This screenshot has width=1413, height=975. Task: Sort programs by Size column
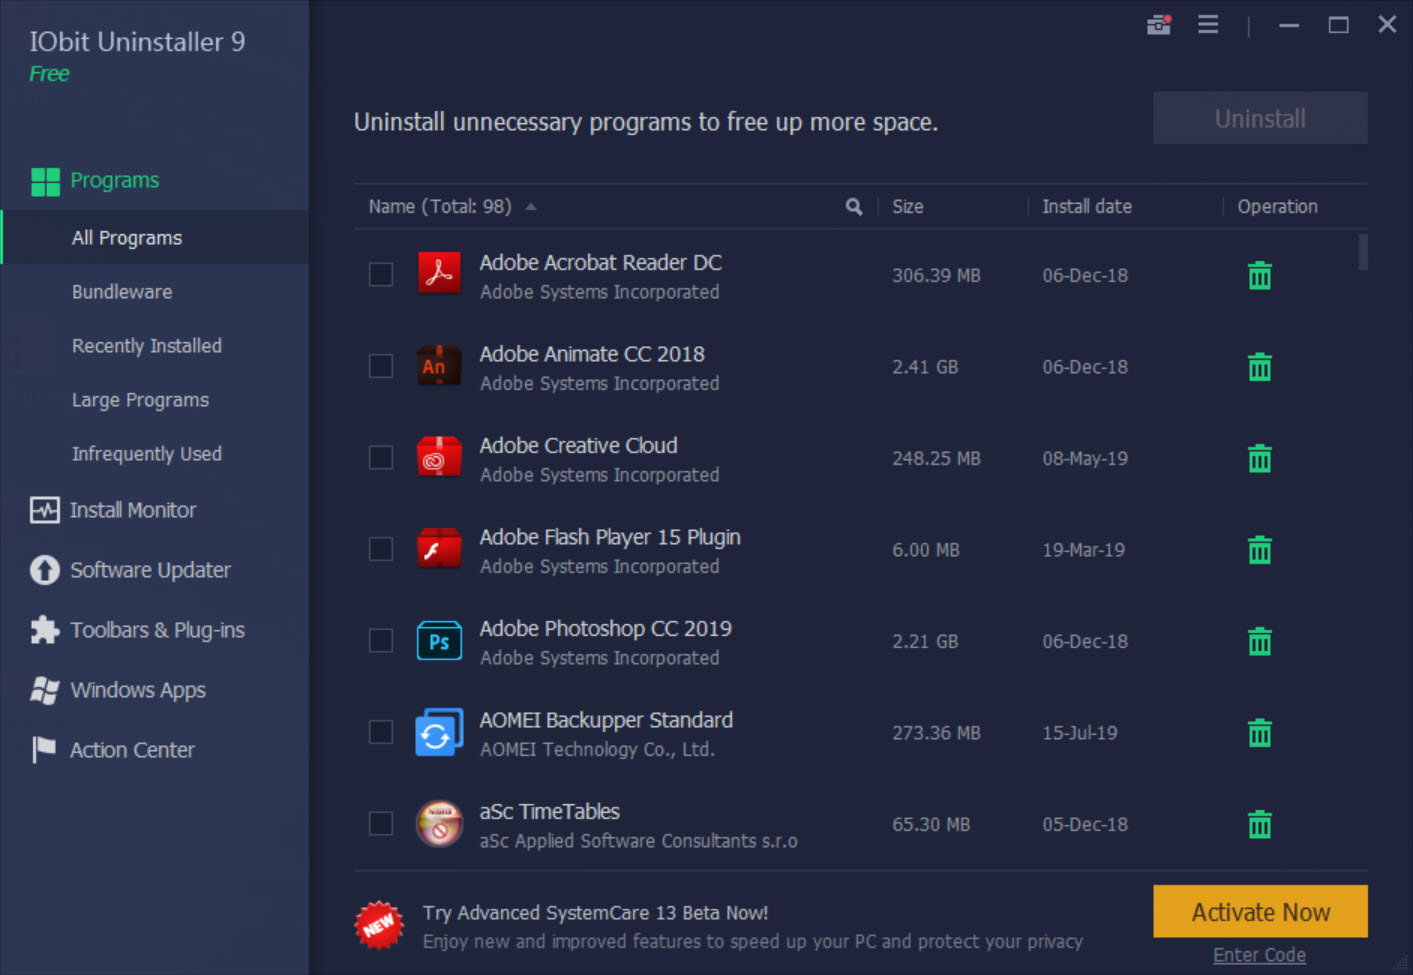[x=908, y=207]
